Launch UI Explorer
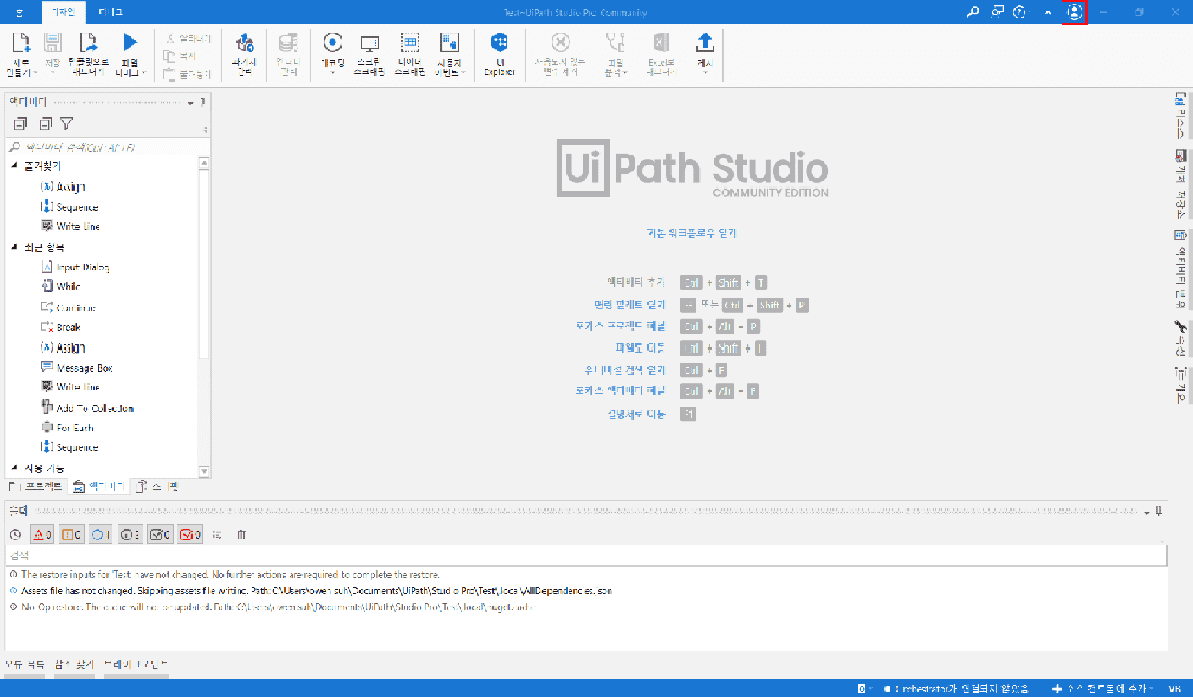The width and height of the screenshot is (1193, 697). point(499,53)
